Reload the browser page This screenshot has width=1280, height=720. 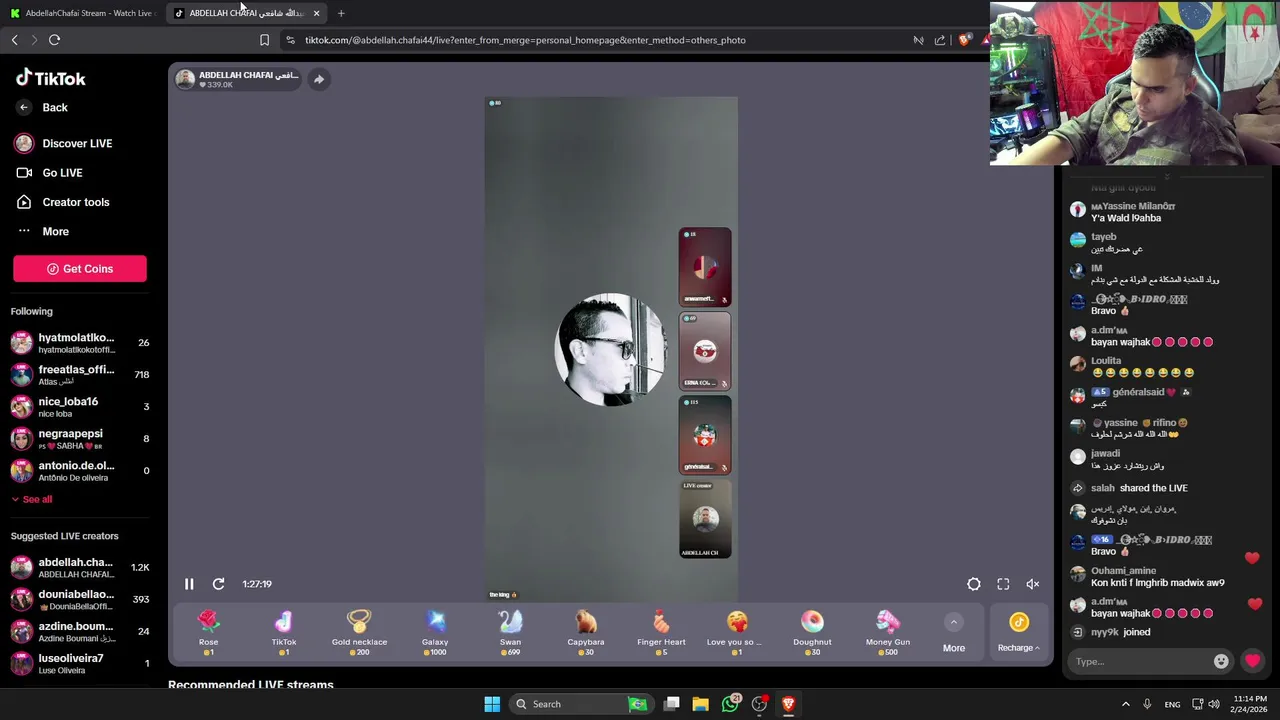pyautogui.click(x=54, y=40)
